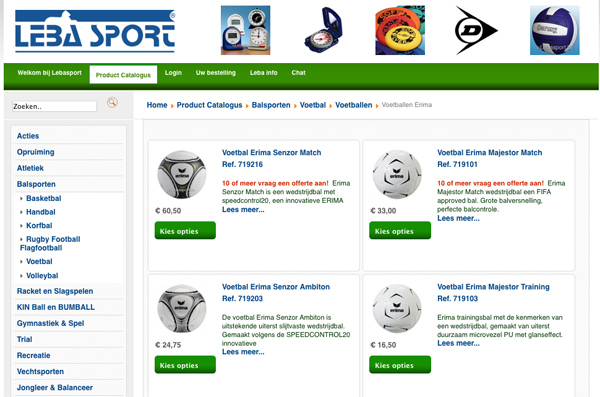
Task: Click Ref. 719101 text
Action: [457, 165]
